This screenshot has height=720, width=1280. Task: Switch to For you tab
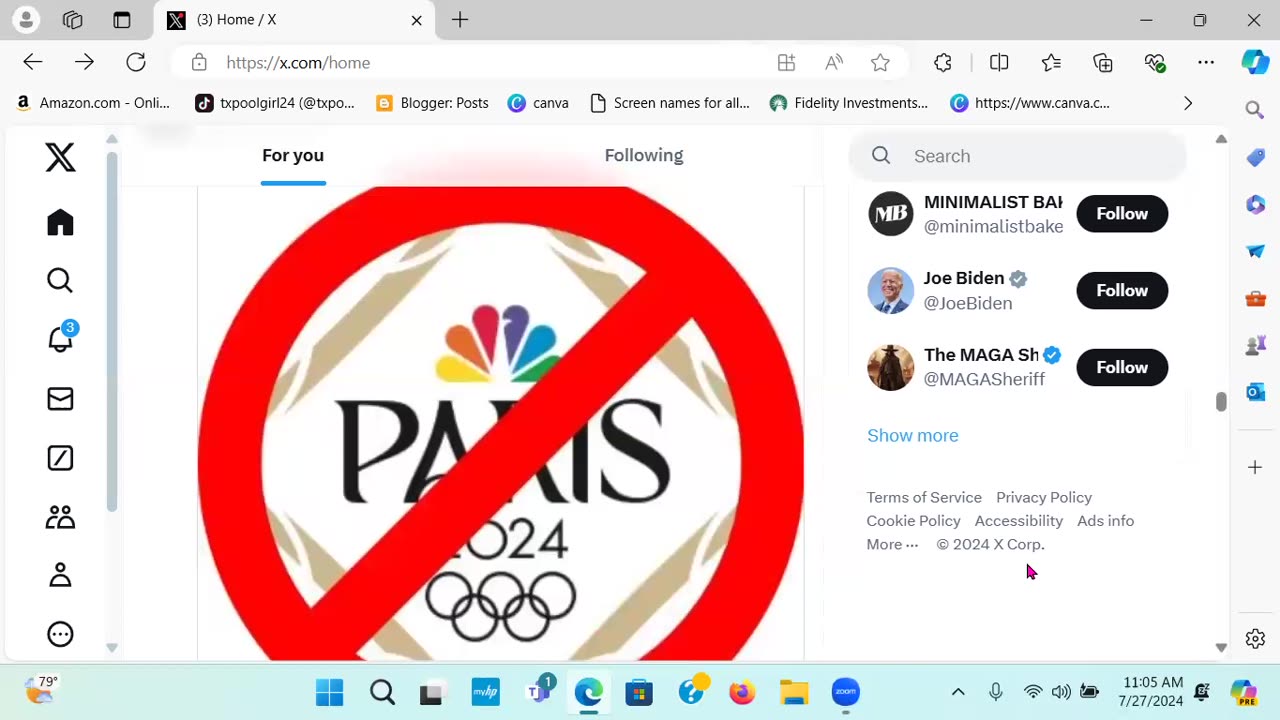tap(293, 155)
